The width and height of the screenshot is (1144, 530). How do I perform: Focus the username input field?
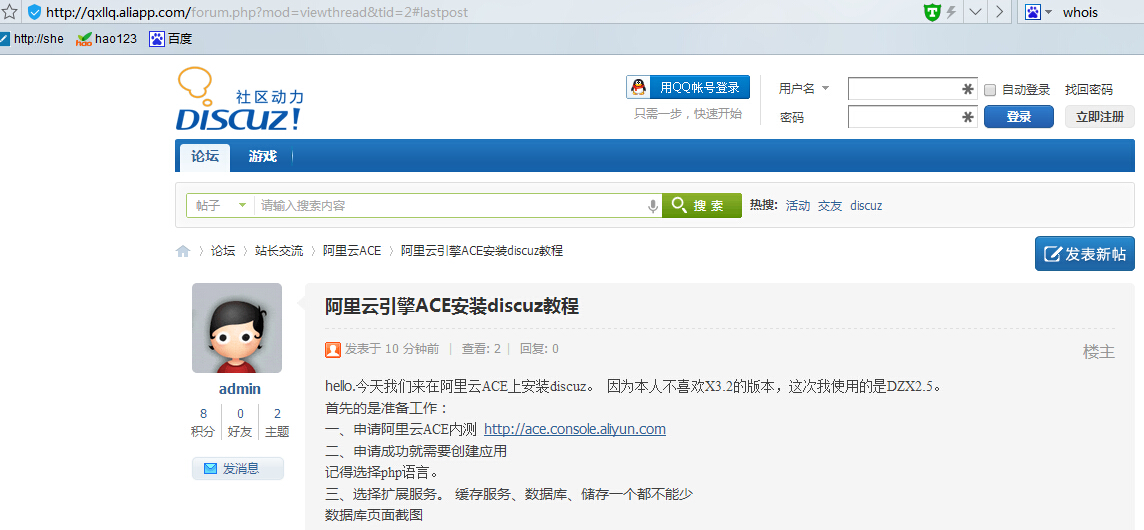pos(913,89)
